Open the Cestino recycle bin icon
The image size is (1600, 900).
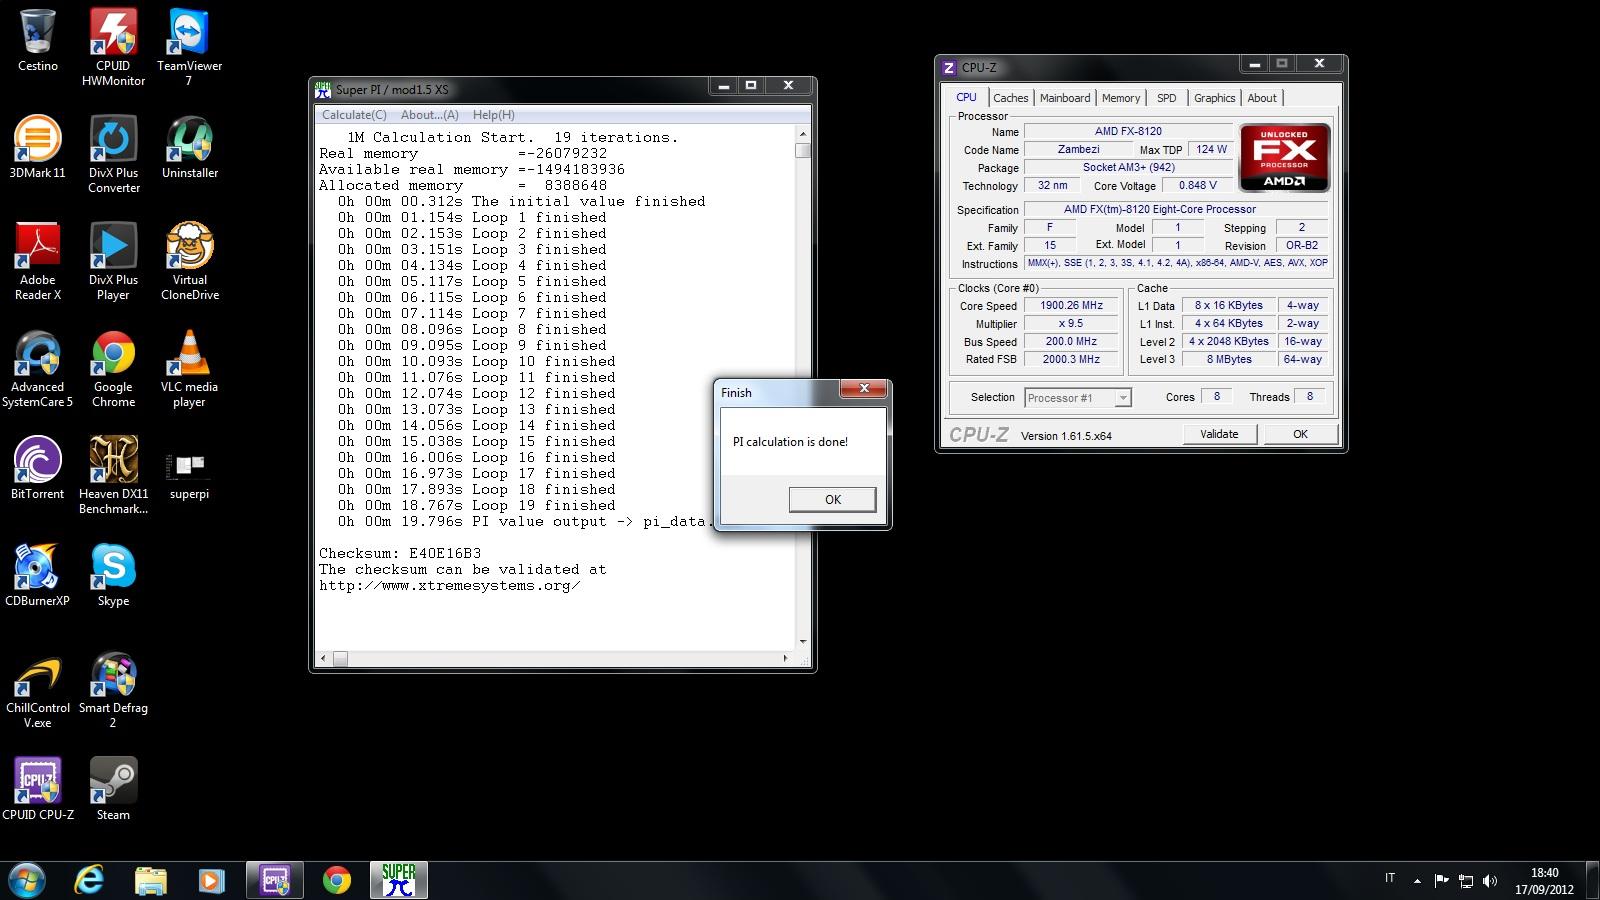(38, 40)
